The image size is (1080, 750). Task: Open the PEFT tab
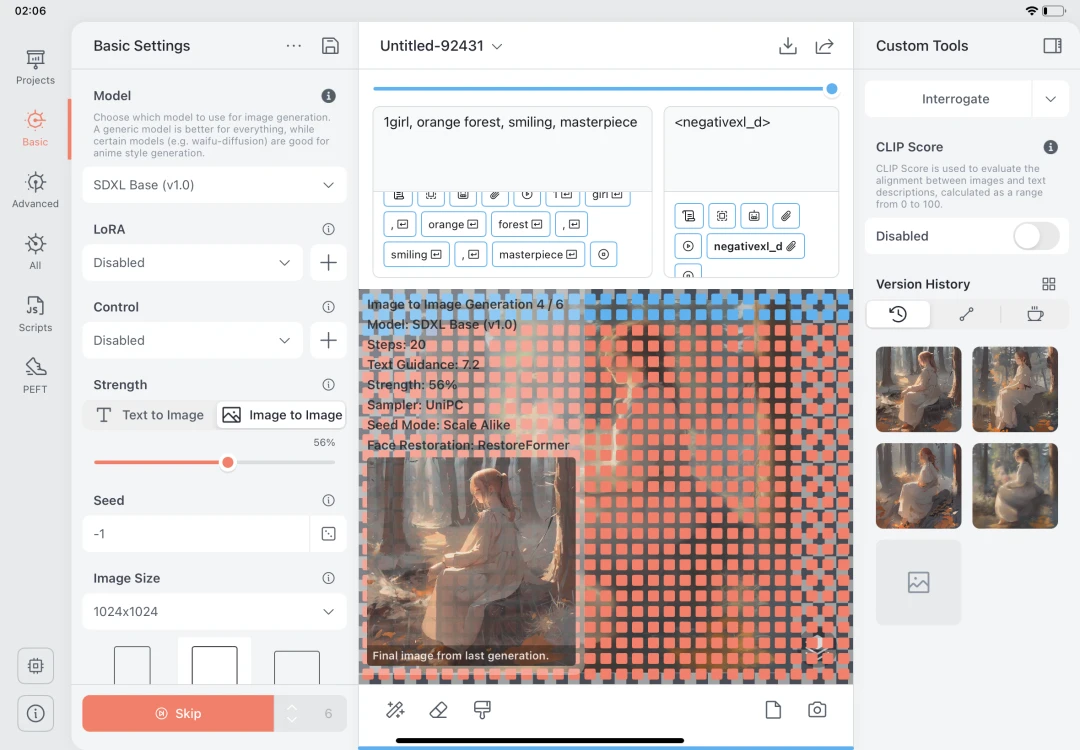(x=35, y=375)
